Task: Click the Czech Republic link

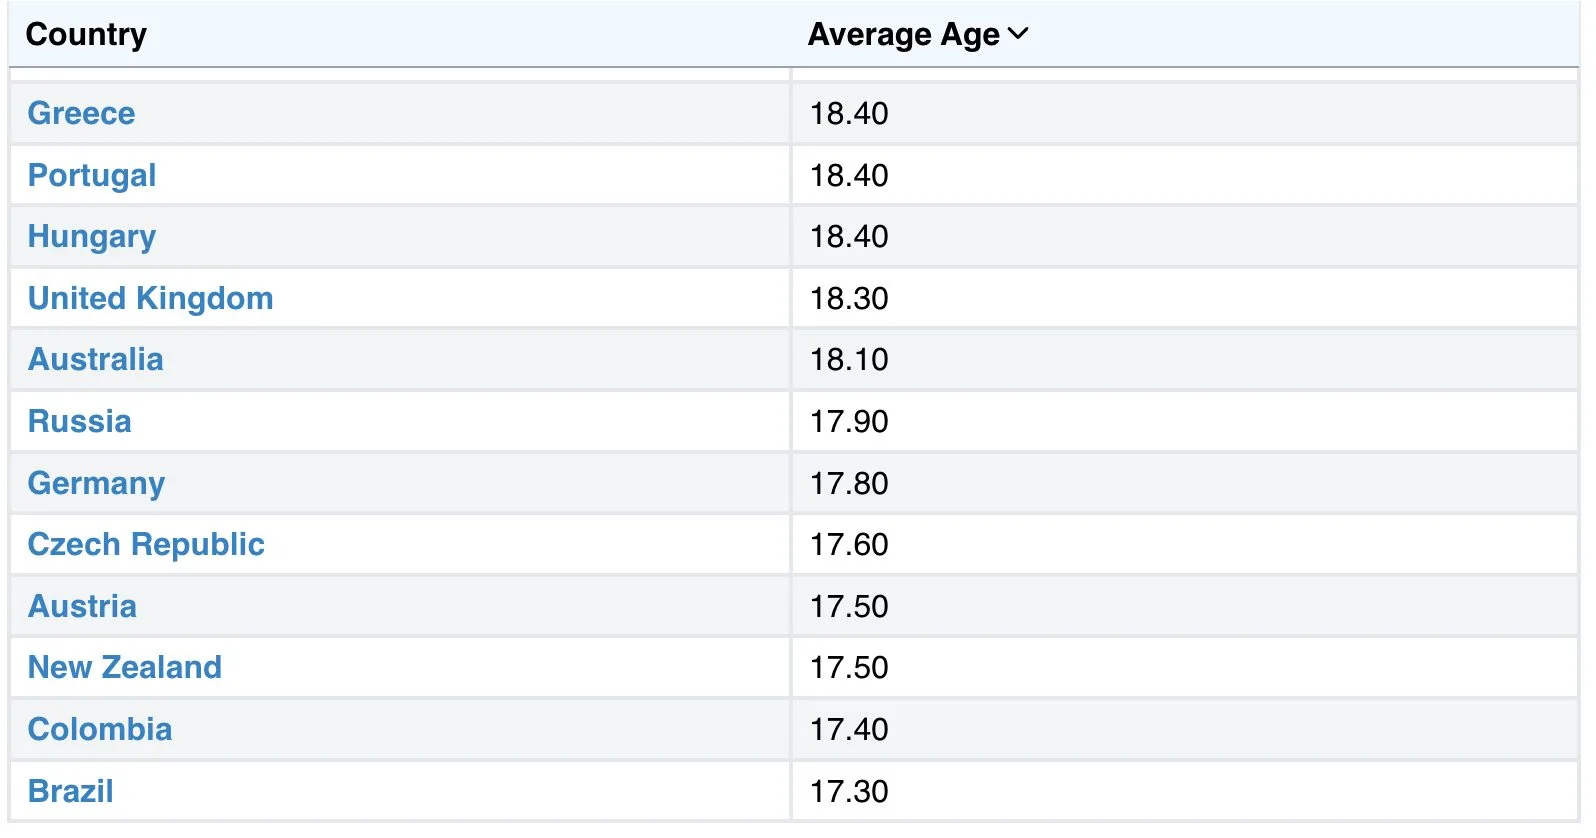Action: (146, 544)
